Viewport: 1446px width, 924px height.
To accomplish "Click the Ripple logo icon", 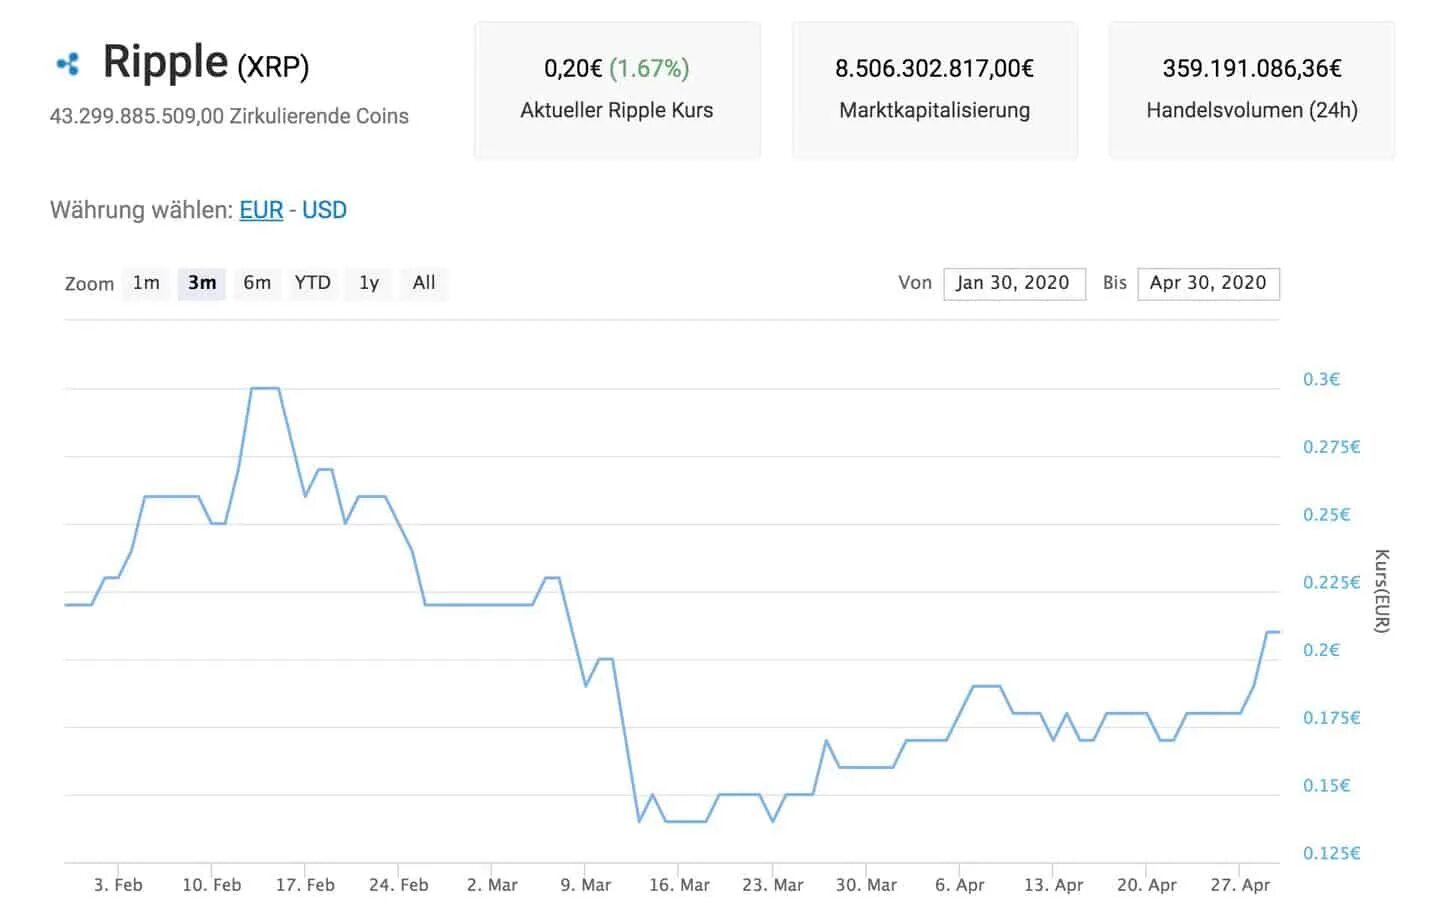I will click(68, 65).
